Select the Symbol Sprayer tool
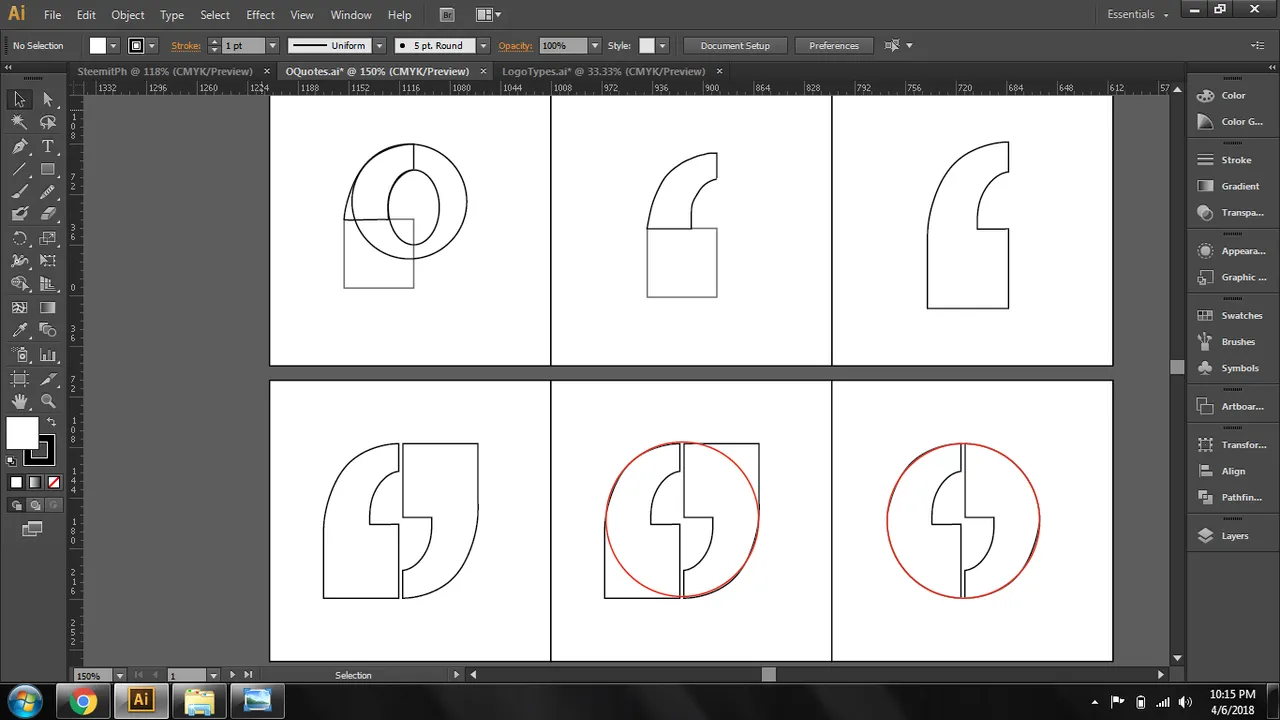This screenshot has width=1280, height=720. (19, 355)
